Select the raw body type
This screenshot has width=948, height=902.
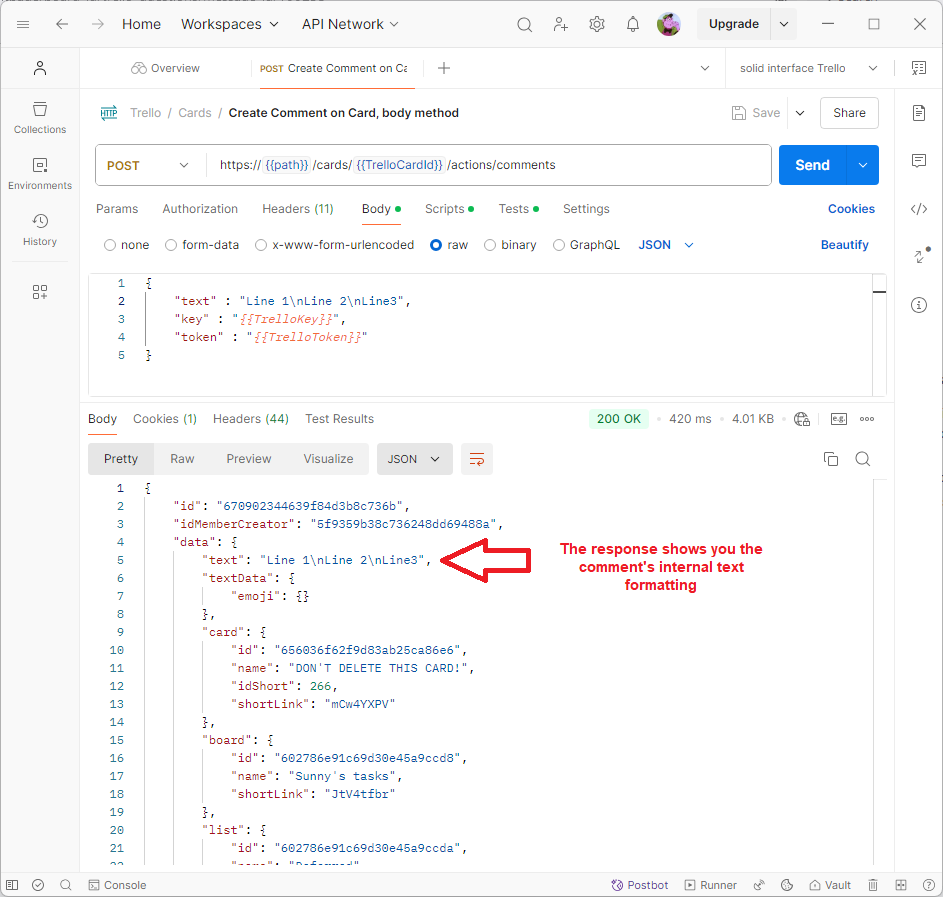point(438,246)
